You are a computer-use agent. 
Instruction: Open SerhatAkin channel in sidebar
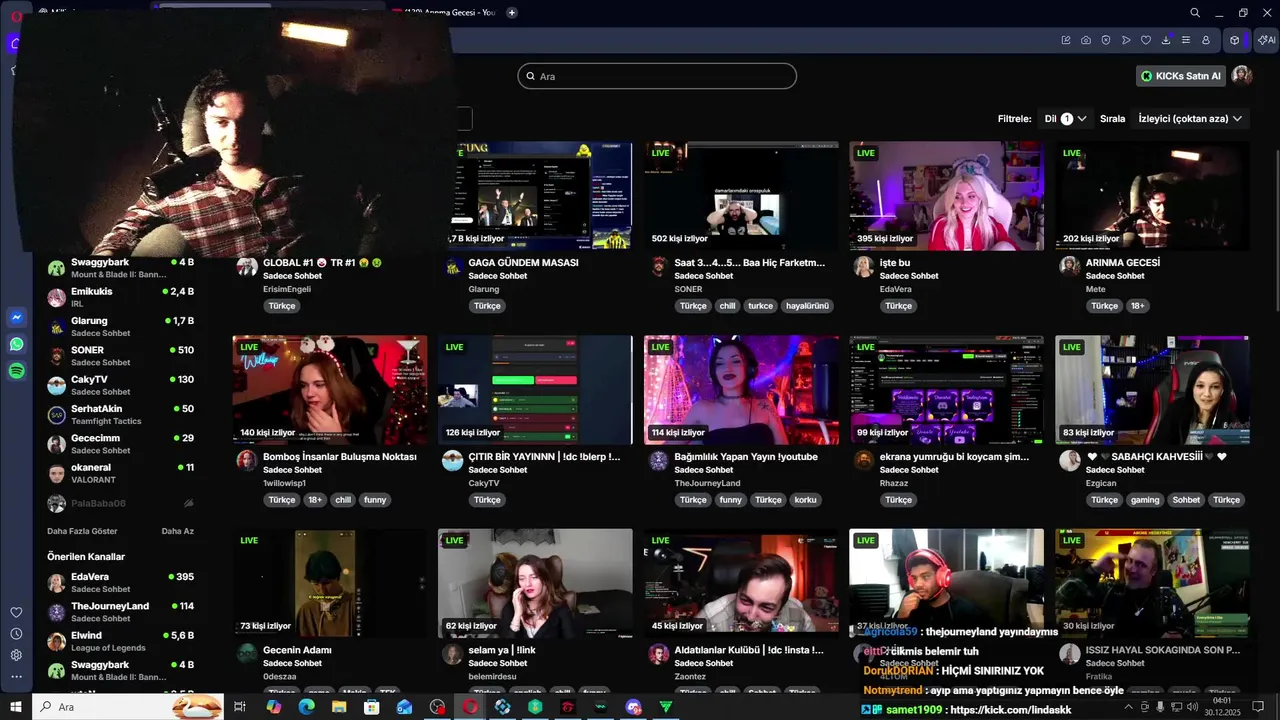(x=121, y=414)
